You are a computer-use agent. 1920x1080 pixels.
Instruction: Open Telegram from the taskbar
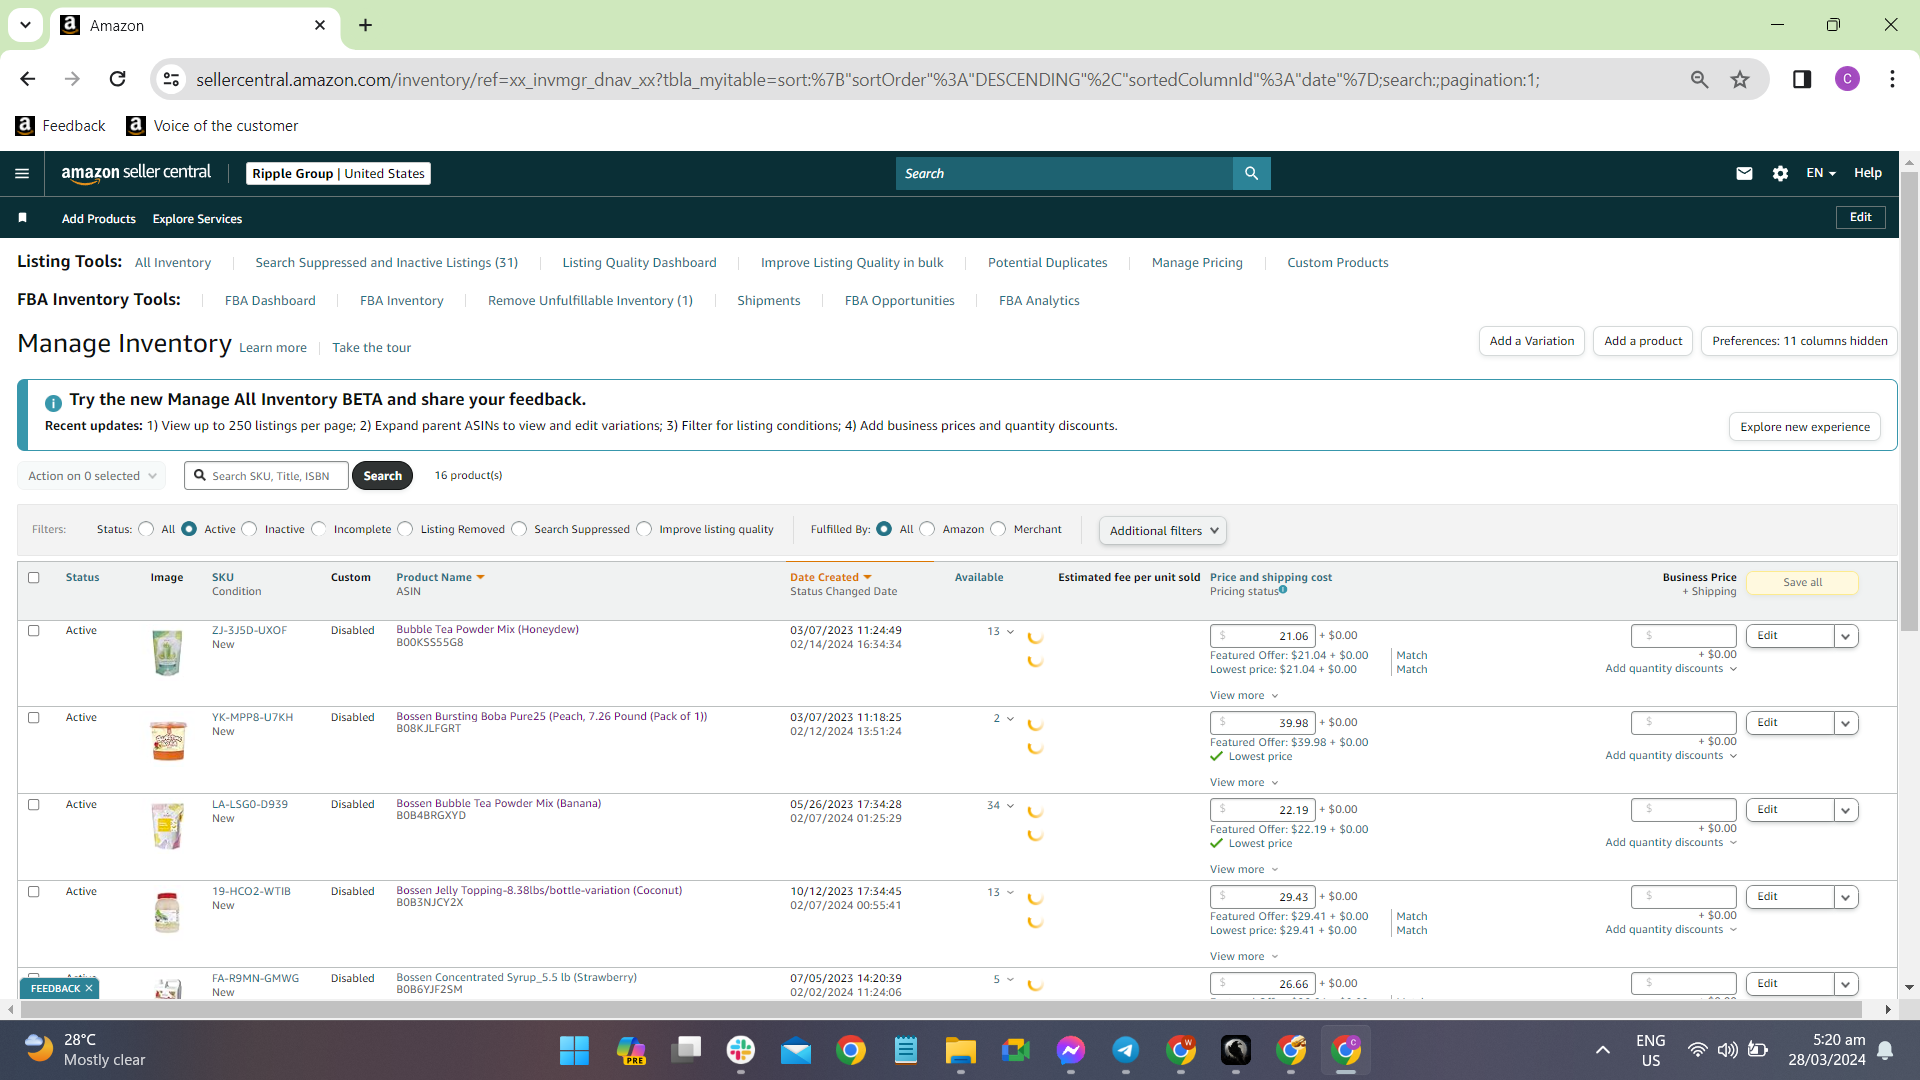pyautogui.click(x=1126, y=1050)
